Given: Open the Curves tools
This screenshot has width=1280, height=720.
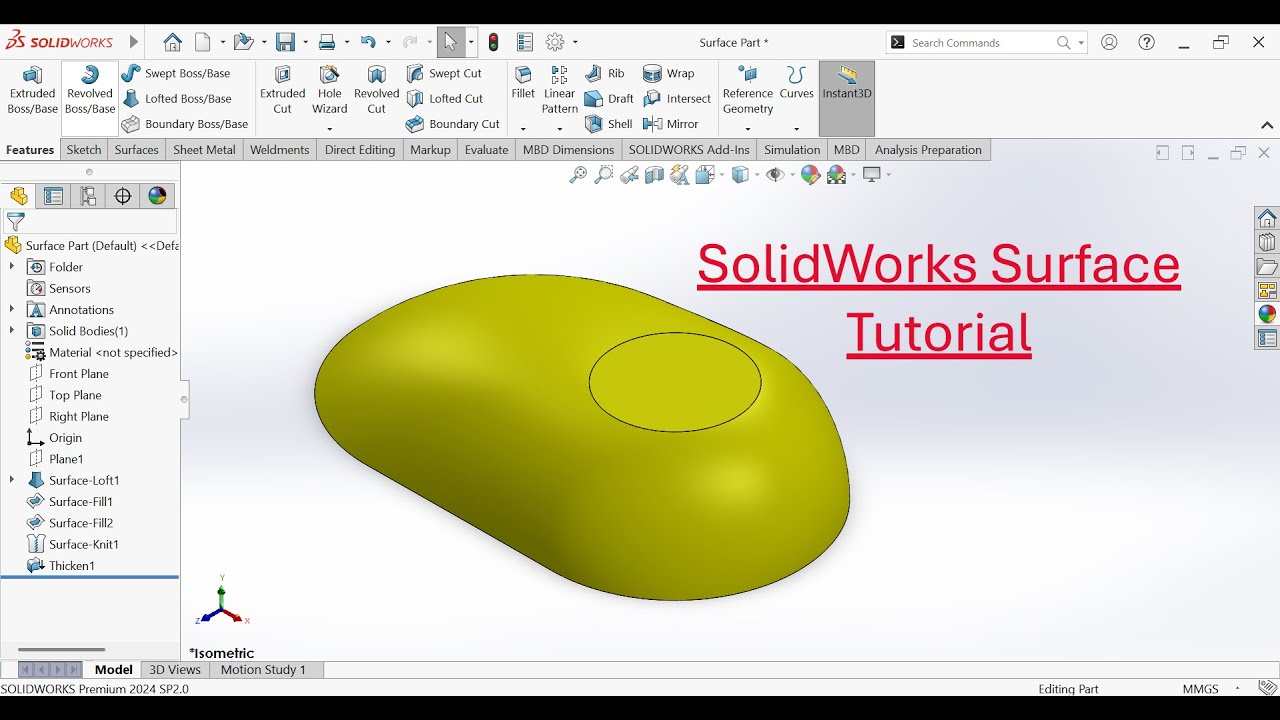Looking at the screenshot, I should coord(796,84).
